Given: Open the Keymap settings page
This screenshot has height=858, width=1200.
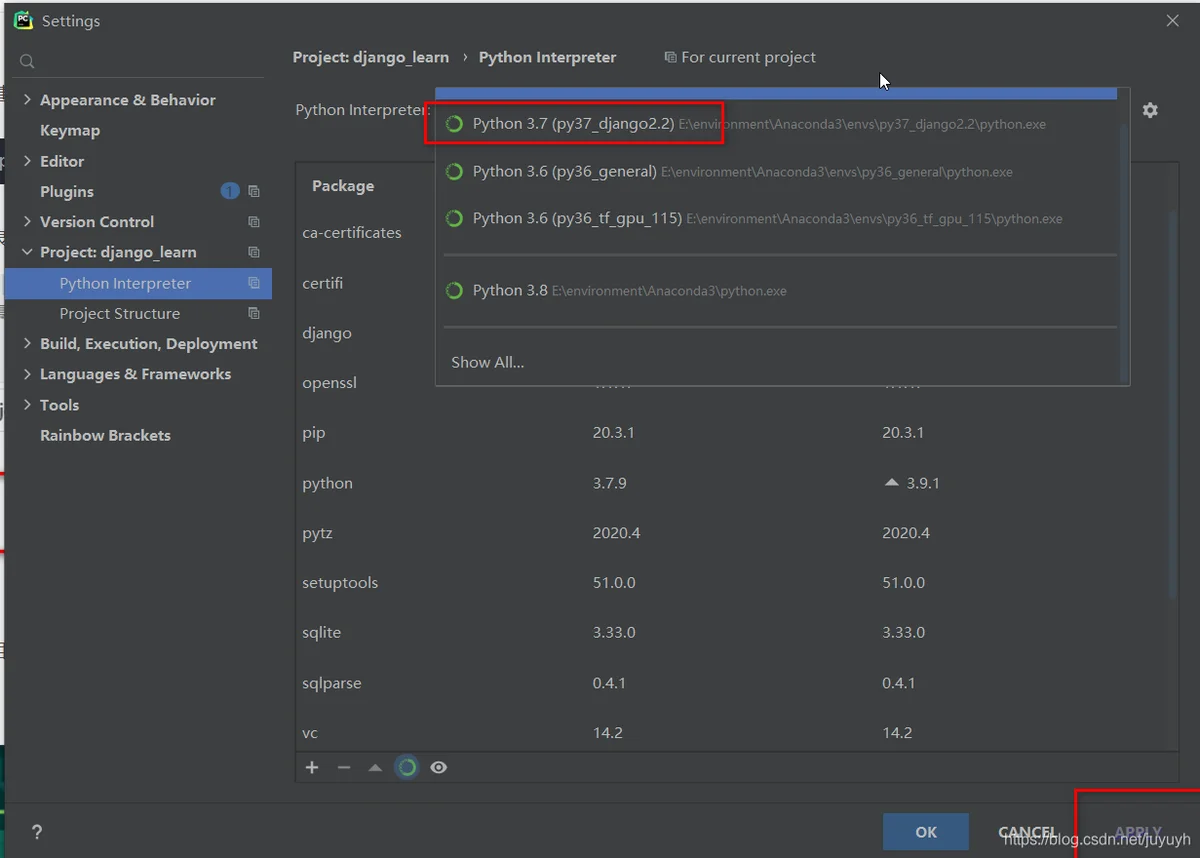Looking at the screenshot, I should 70,130.
